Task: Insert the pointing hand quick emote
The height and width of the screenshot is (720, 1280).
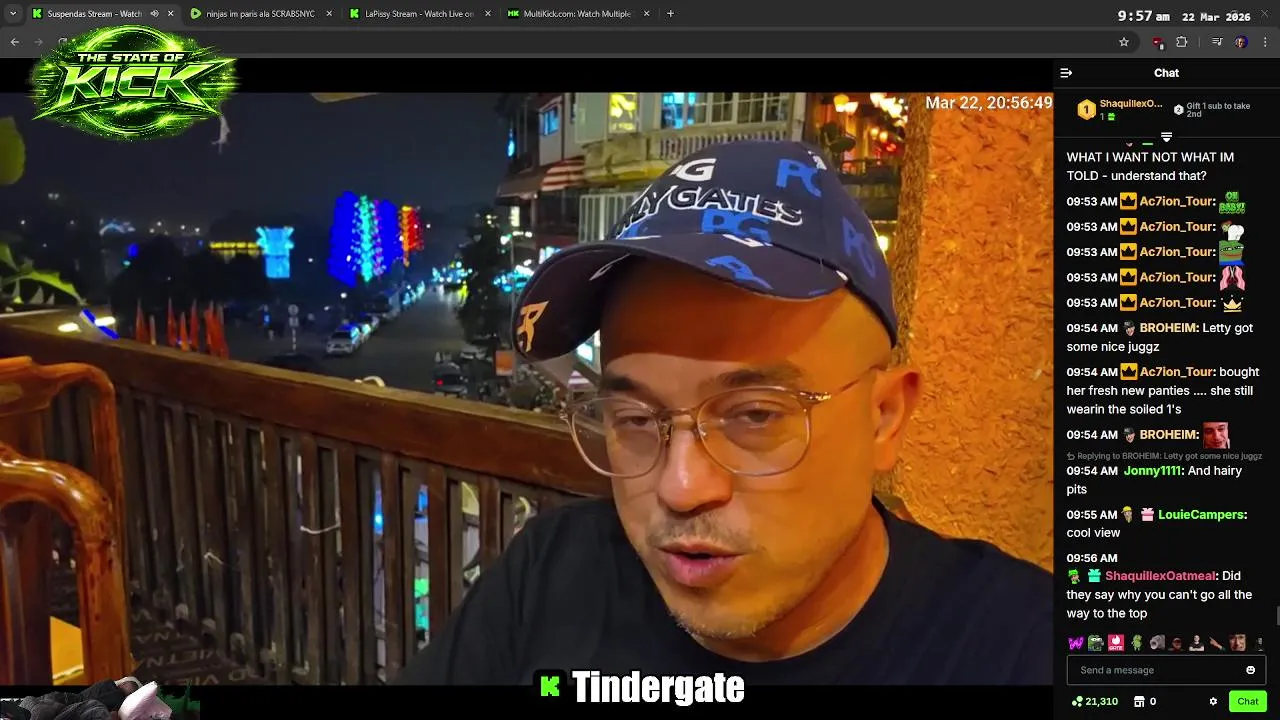Action: click(x=1216, y=643)
